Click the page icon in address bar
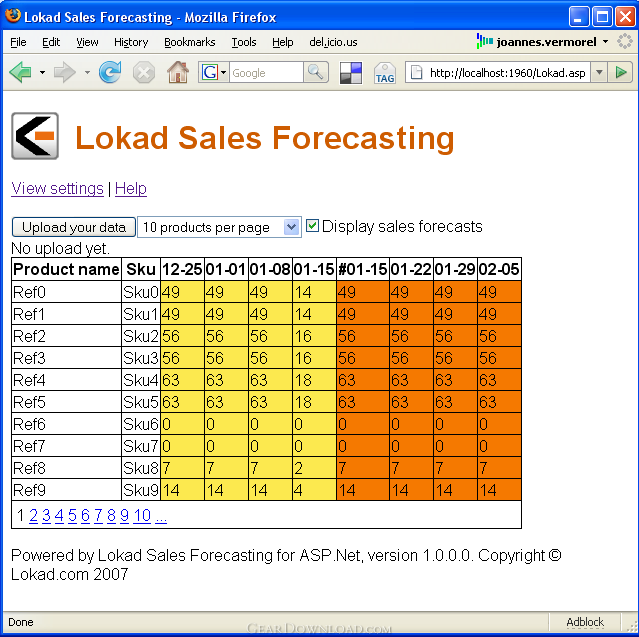This screenshot has width=639, height=637. click(x=416, y=73)
